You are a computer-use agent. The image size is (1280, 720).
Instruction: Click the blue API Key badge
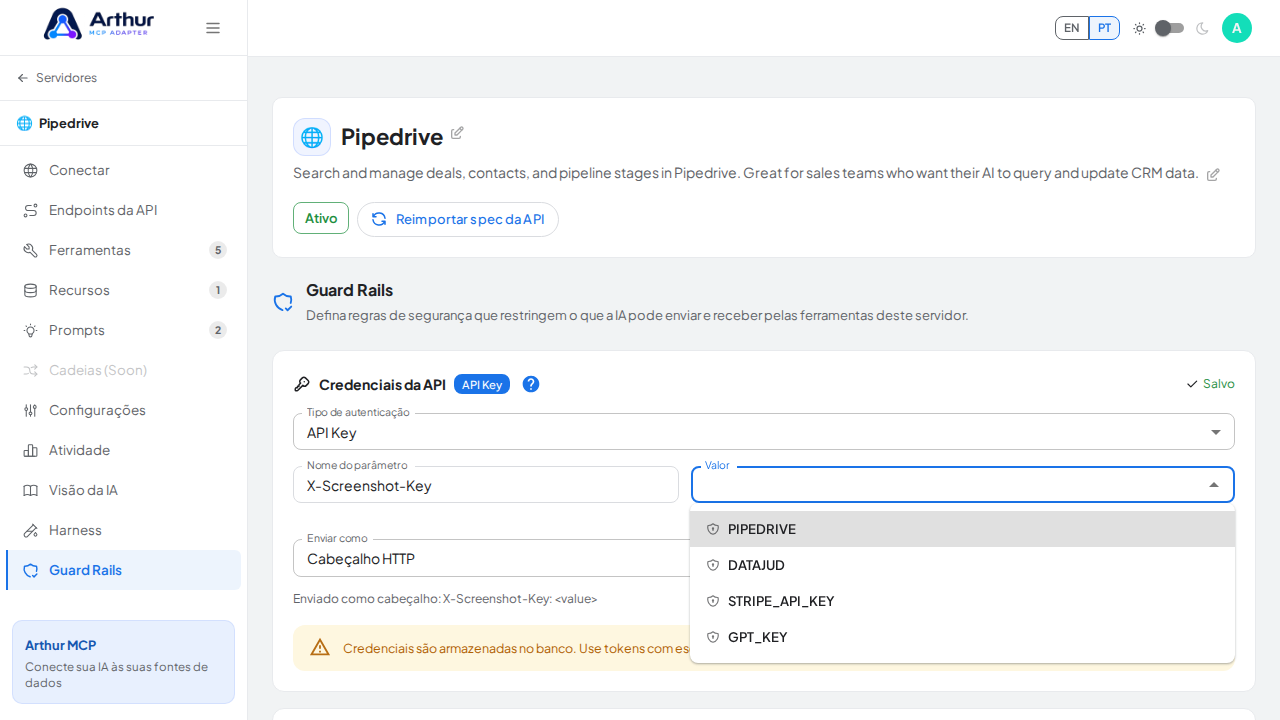[x=482, y=384]
